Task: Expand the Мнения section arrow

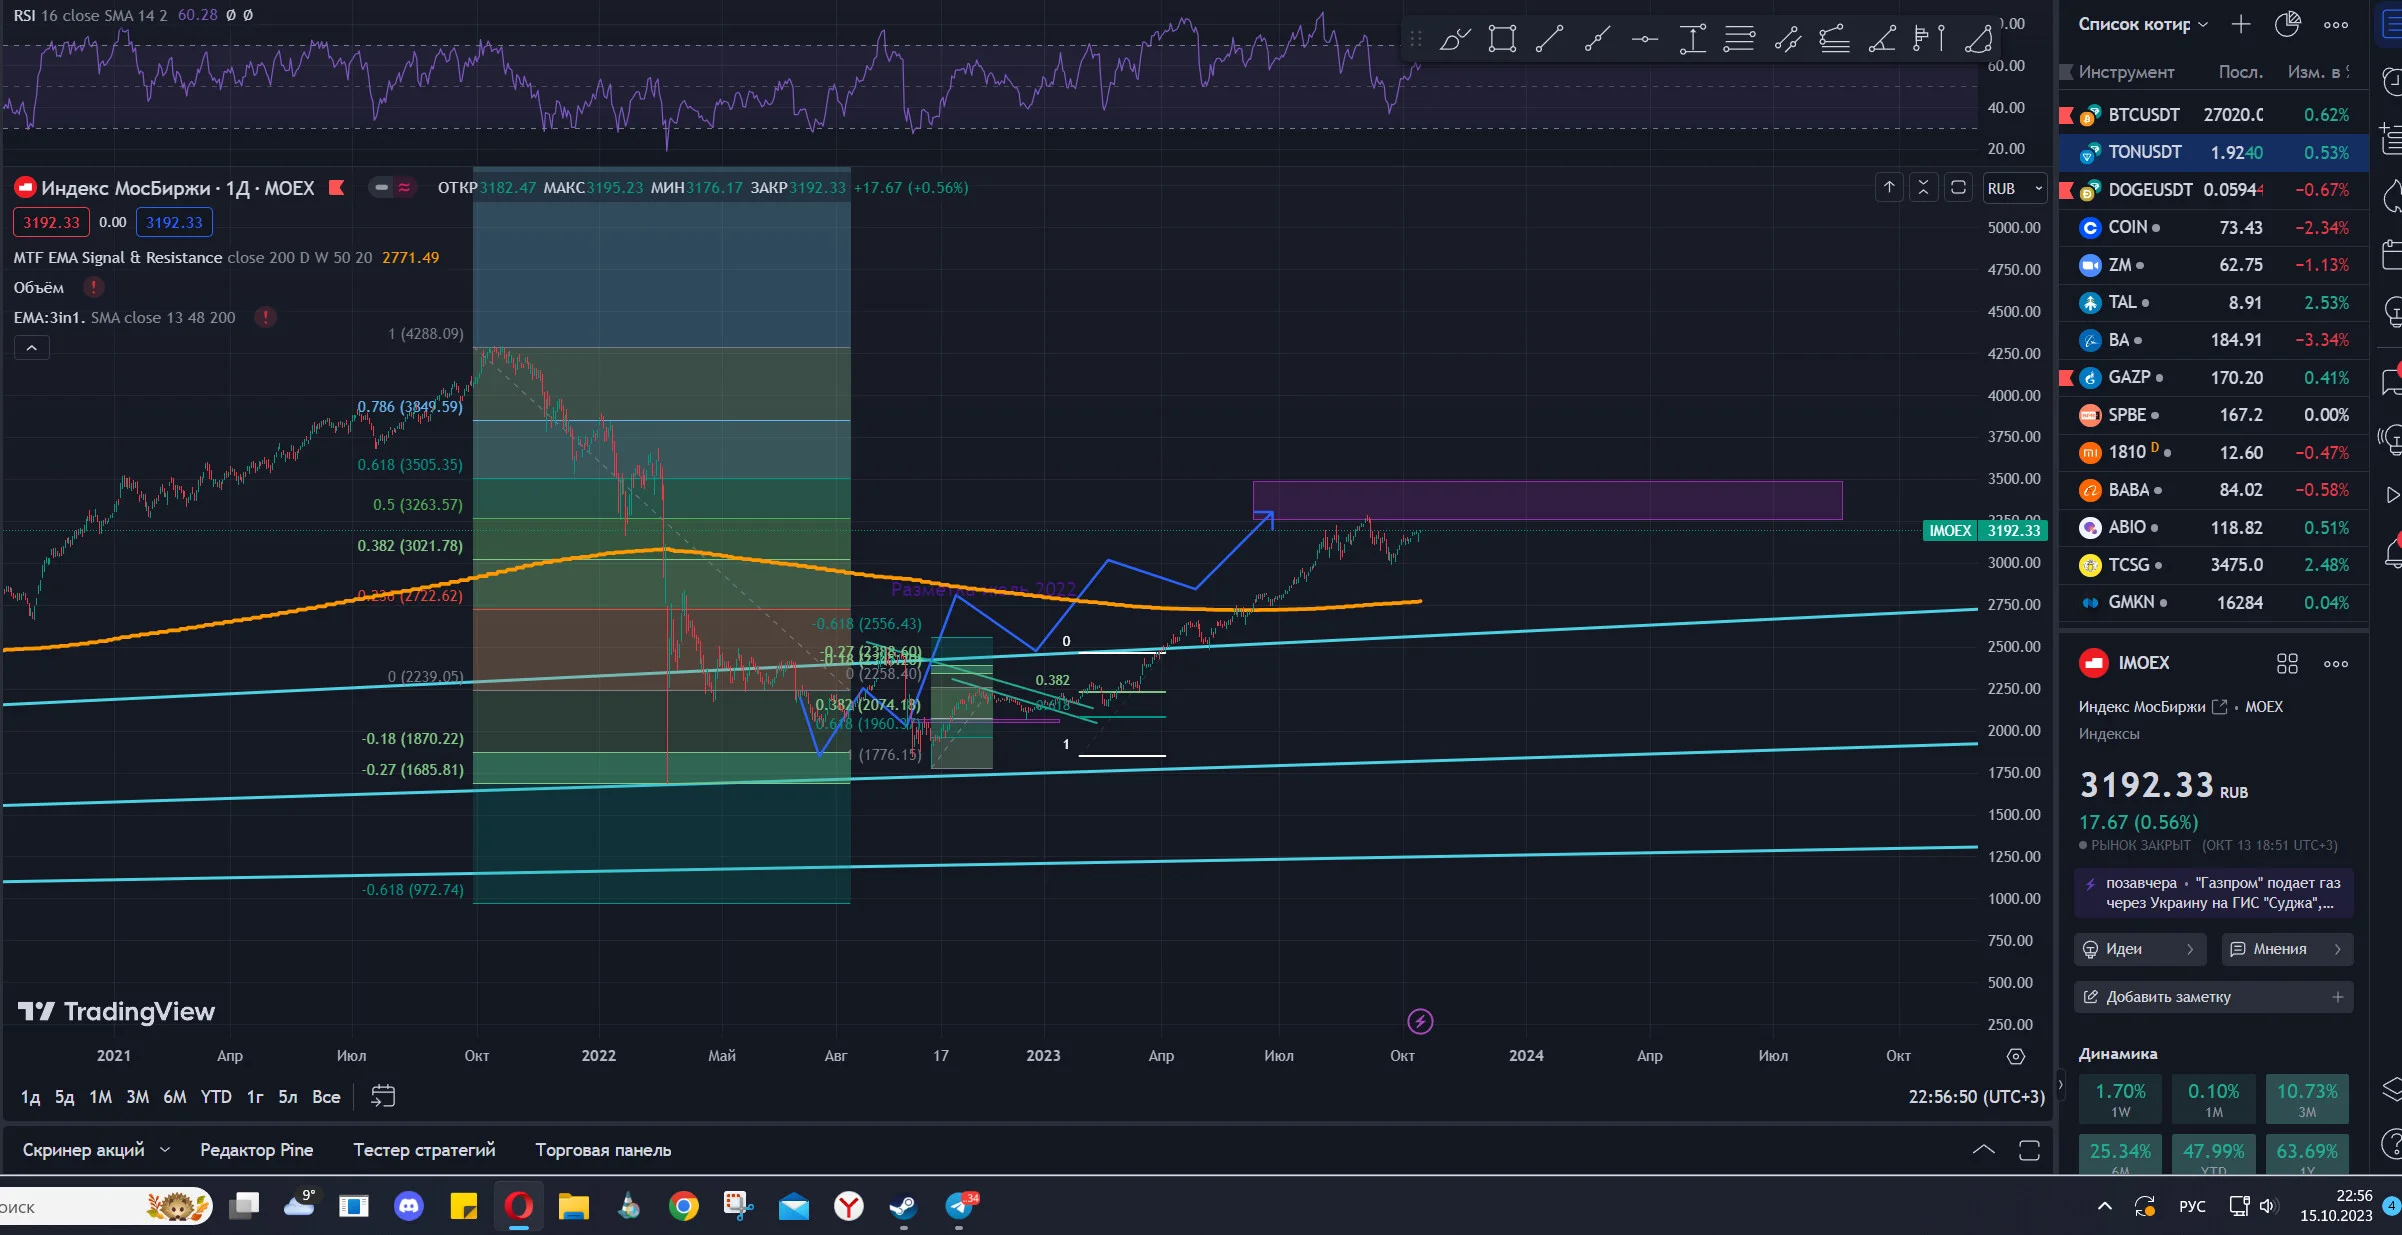Action: (2337, 949)
